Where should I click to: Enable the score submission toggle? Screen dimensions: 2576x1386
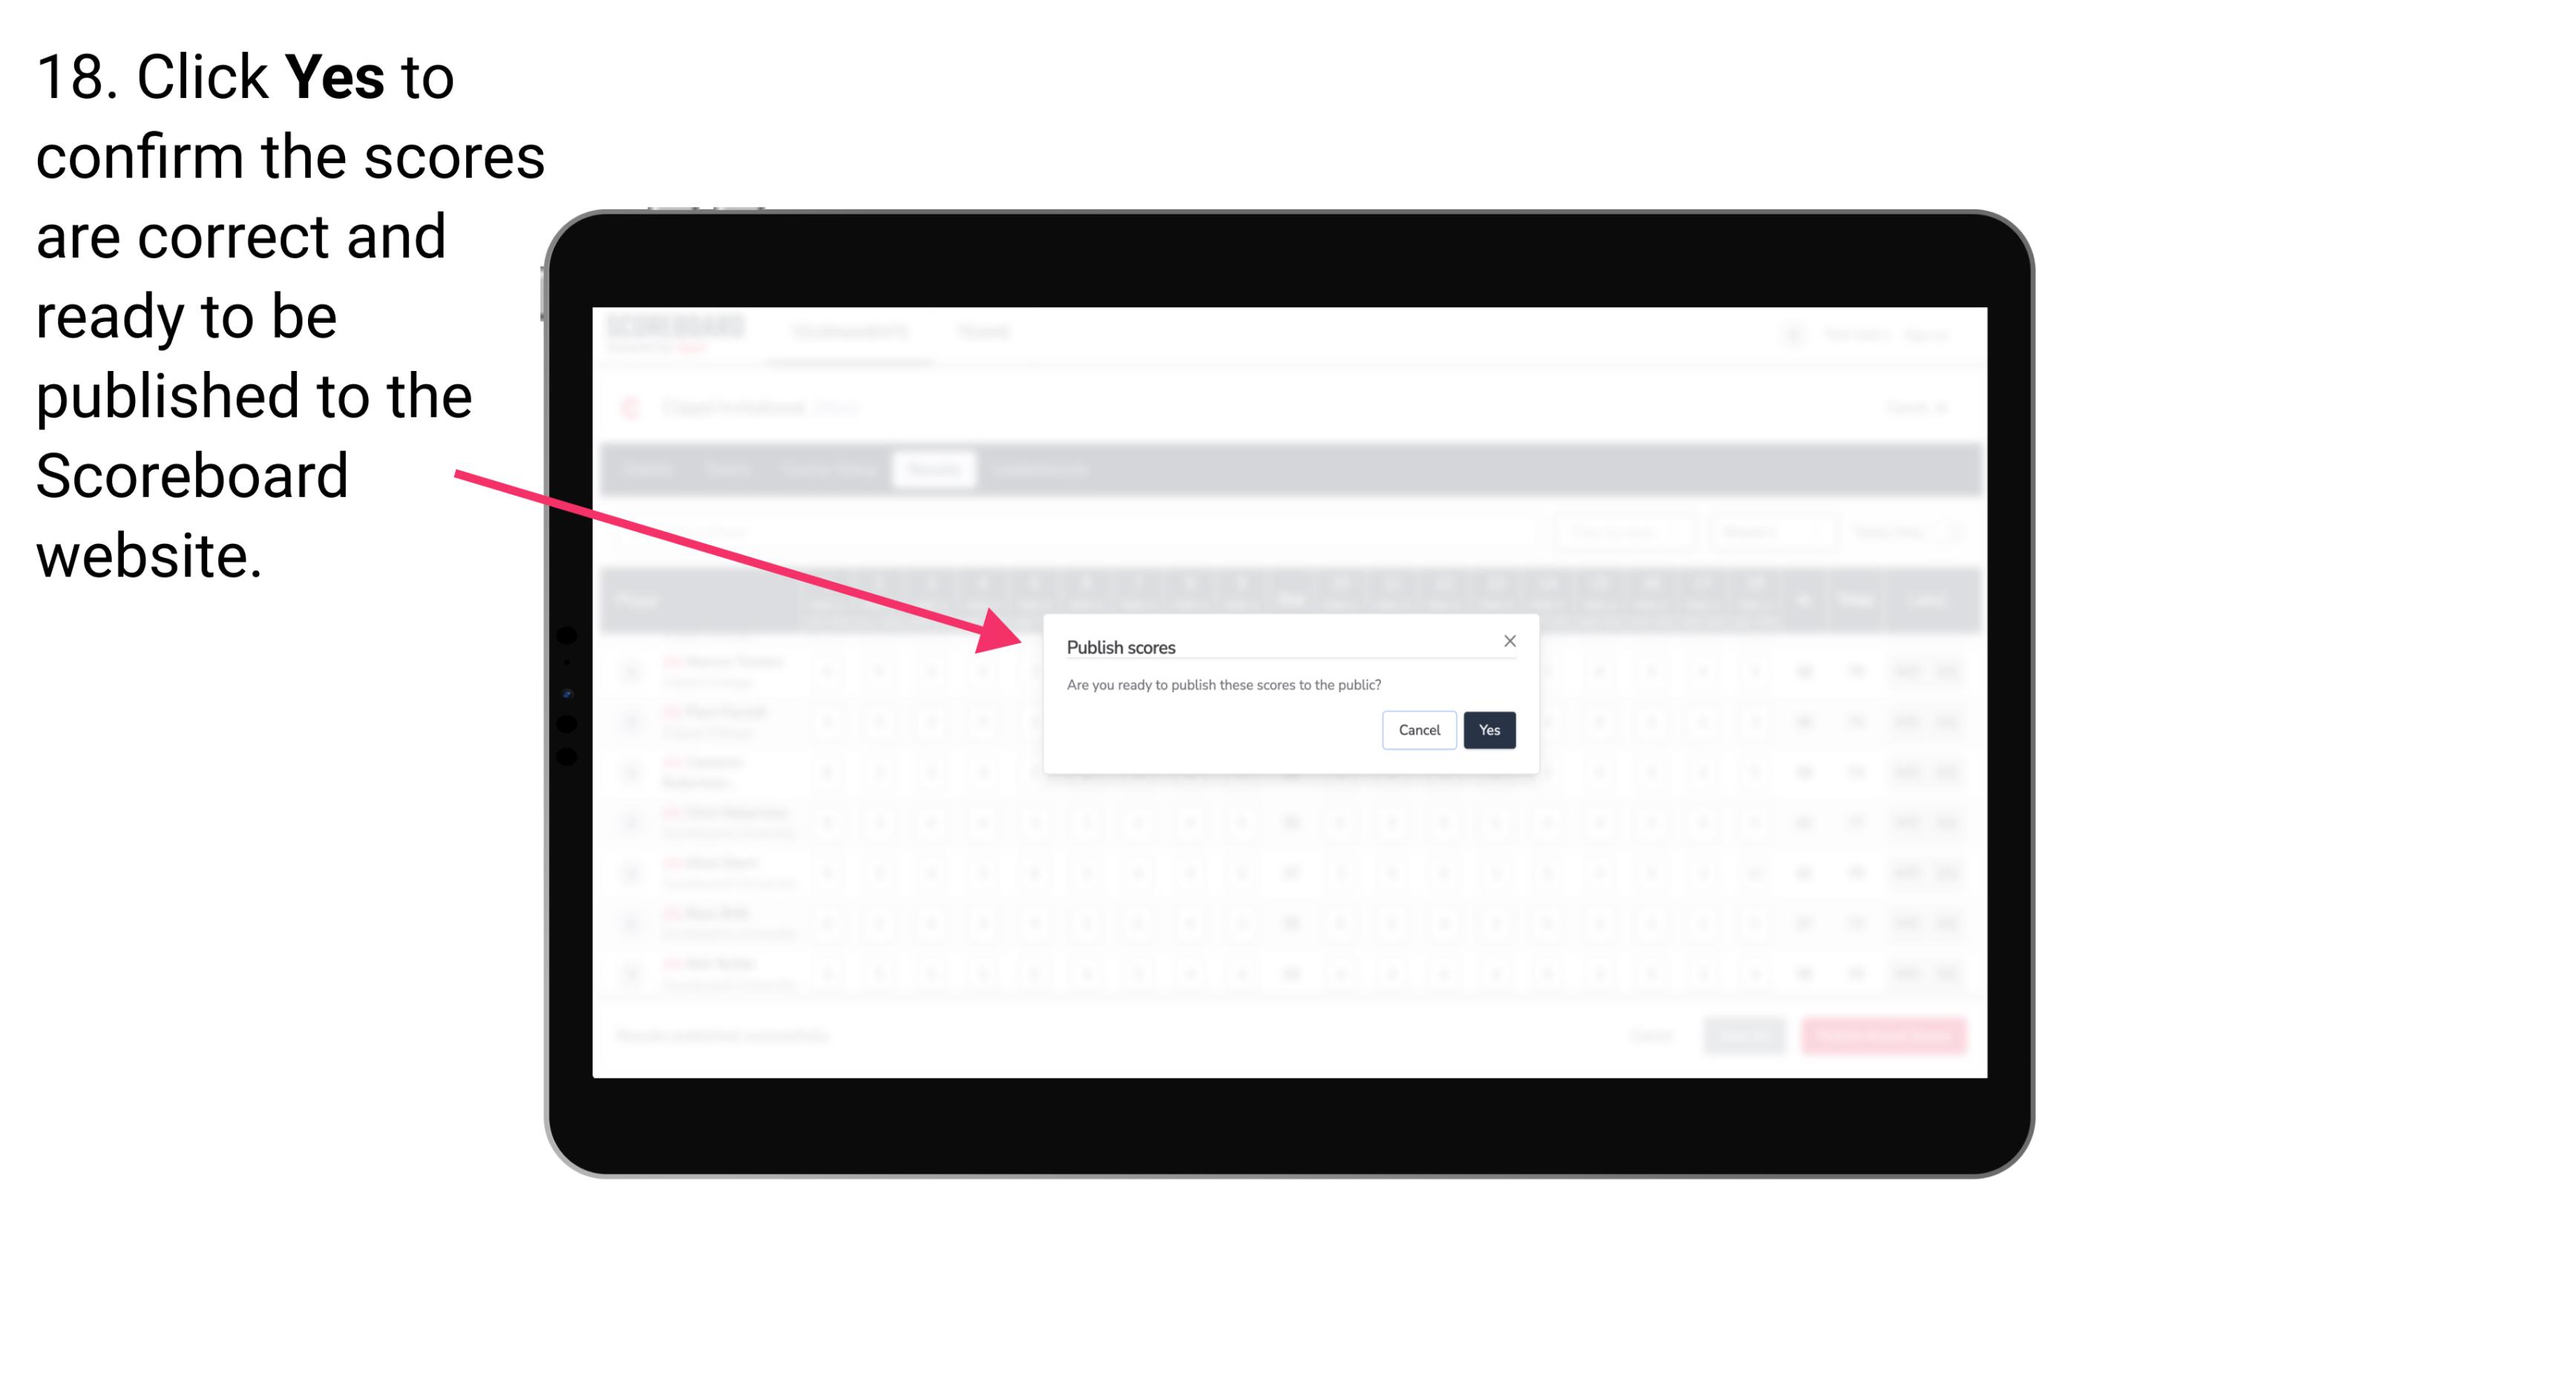pyautogui.click(x=1485, y=729)
